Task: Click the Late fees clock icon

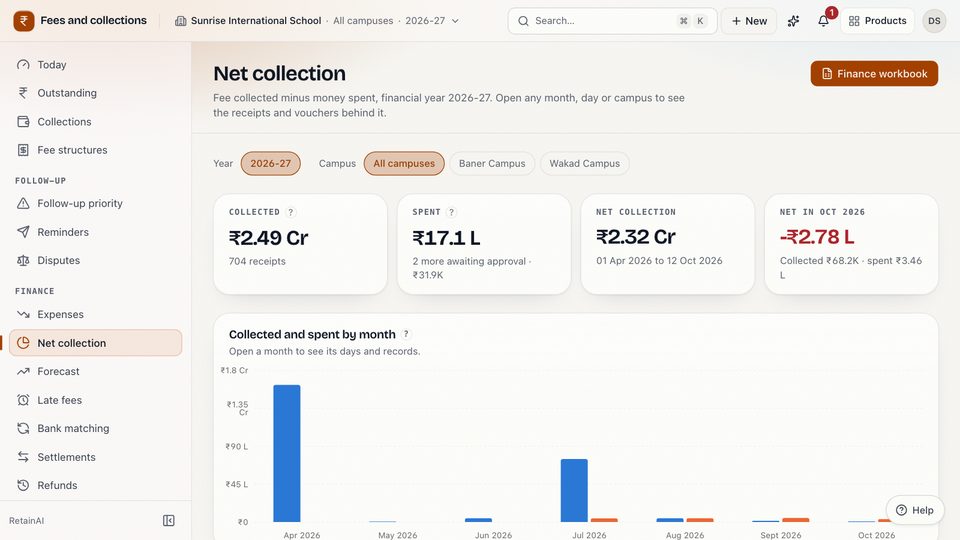Action: [23, 400]
